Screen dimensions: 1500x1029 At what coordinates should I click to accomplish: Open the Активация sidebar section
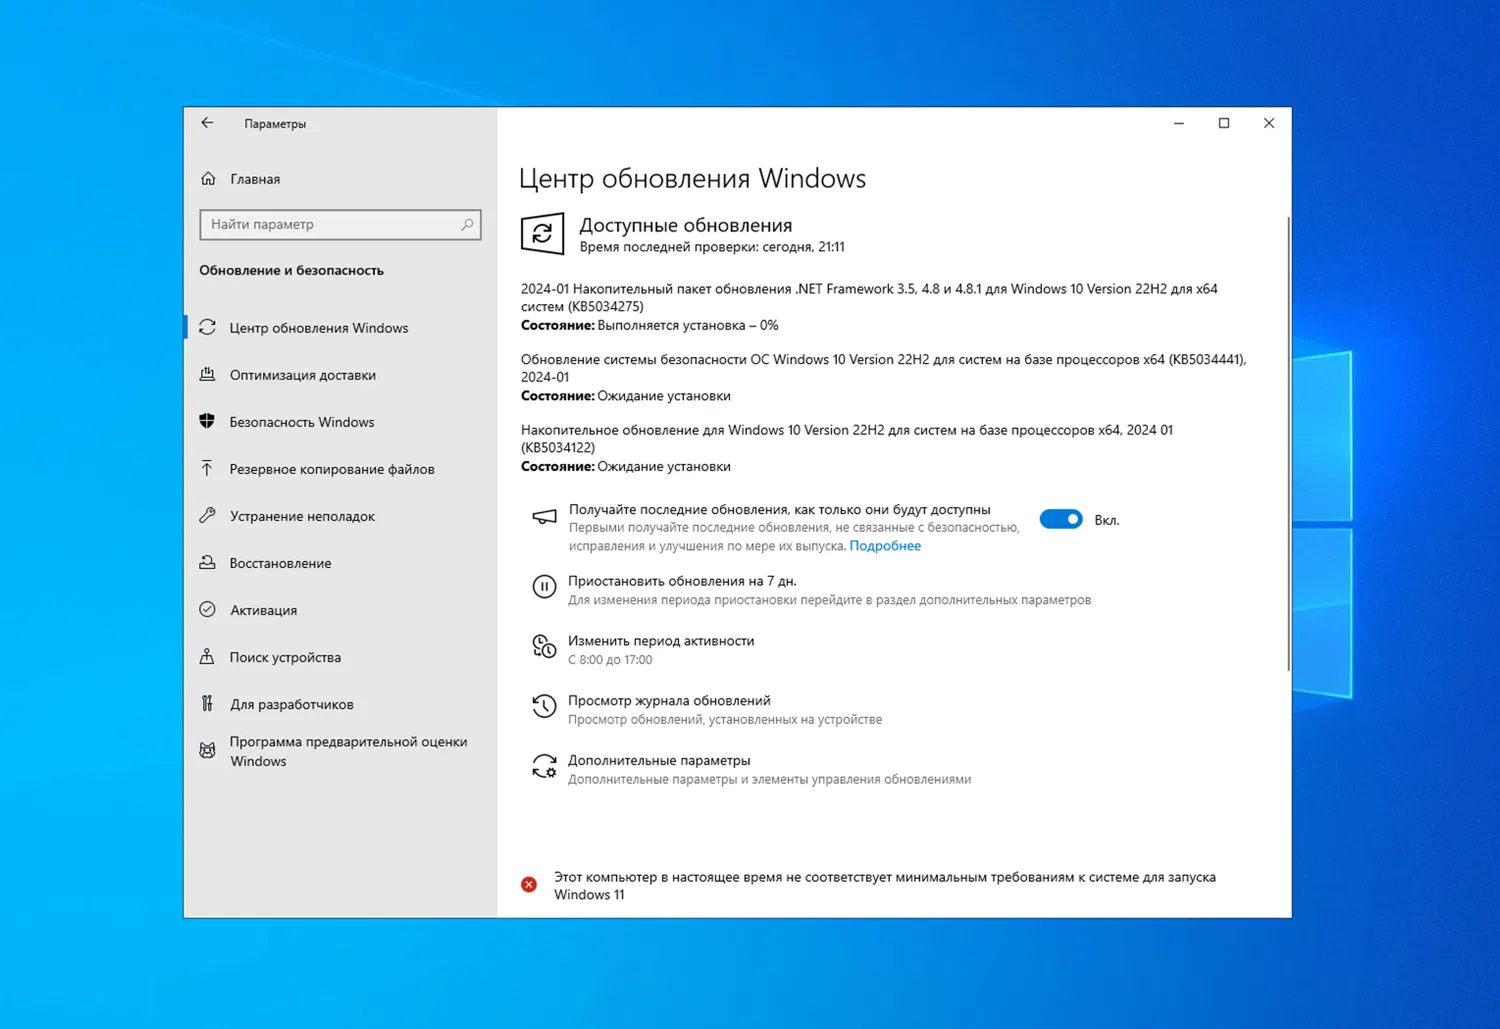pos(340,609)
